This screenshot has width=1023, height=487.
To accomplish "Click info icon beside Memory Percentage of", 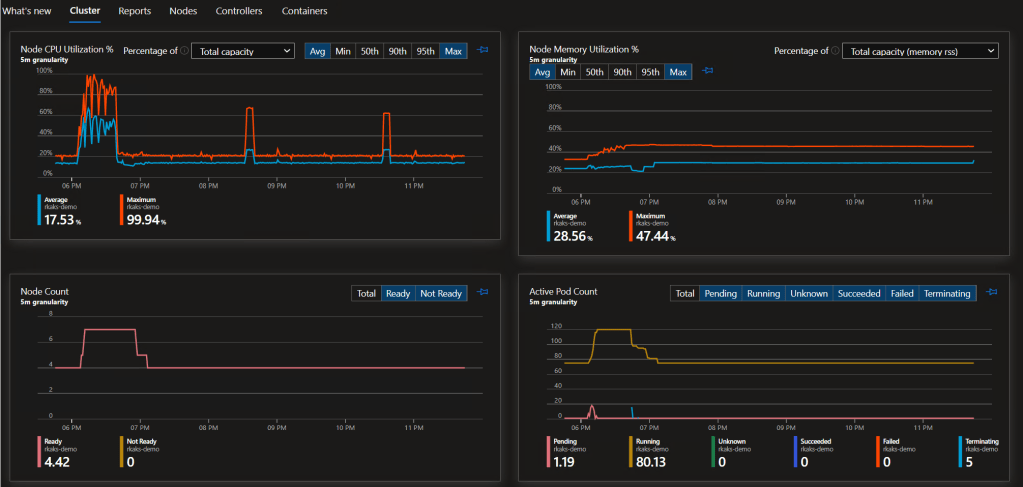I will pos(836,51).
